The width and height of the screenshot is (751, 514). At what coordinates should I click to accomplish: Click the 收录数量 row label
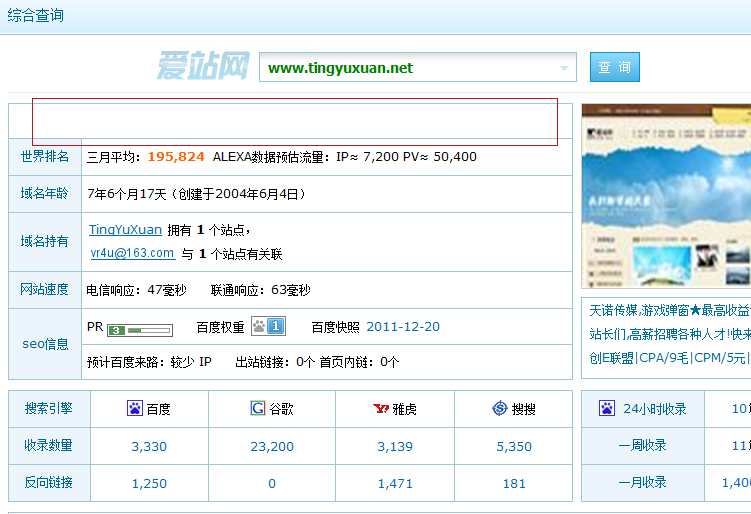point(48,445)
